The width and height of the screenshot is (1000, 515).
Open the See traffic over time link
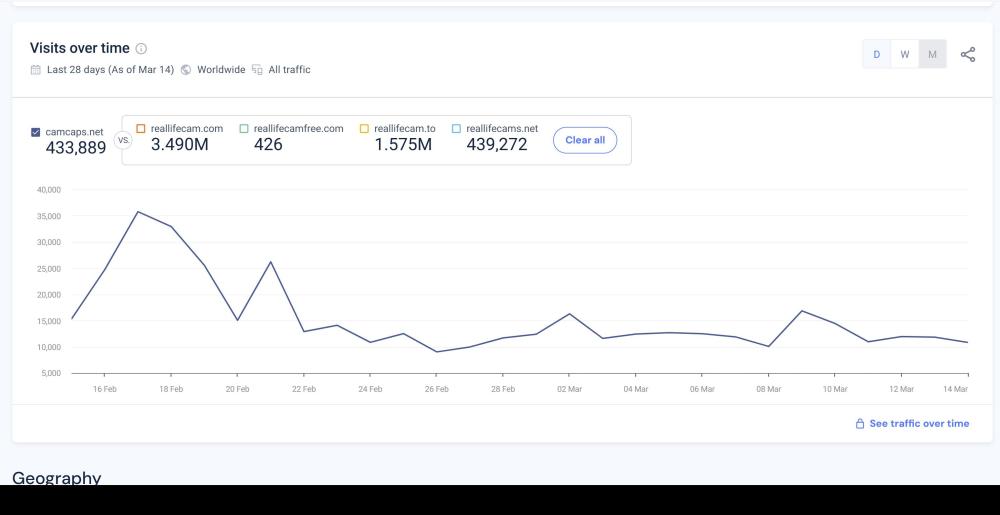coord(919,424)
